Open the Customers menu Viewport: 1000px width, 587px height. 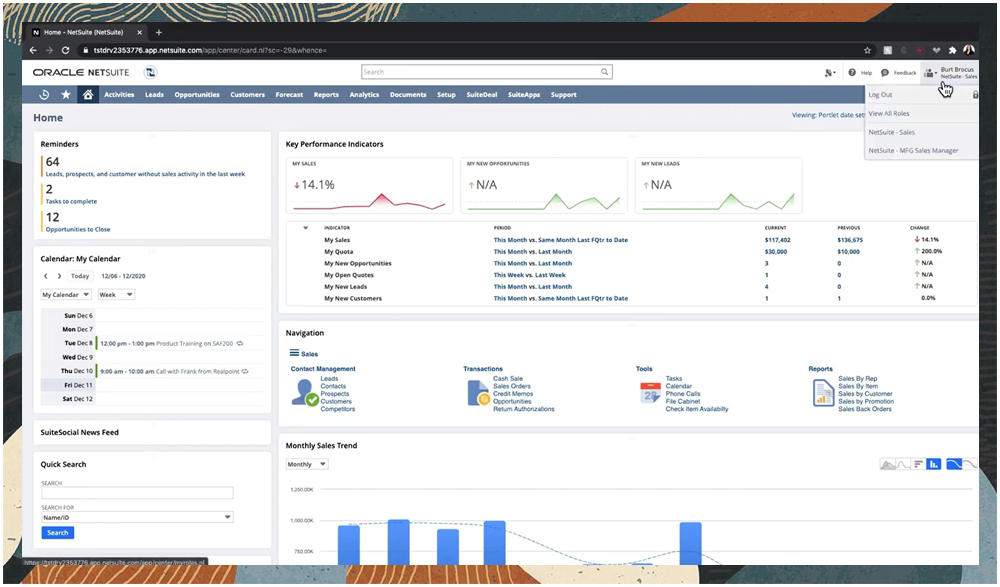point(247,94)
